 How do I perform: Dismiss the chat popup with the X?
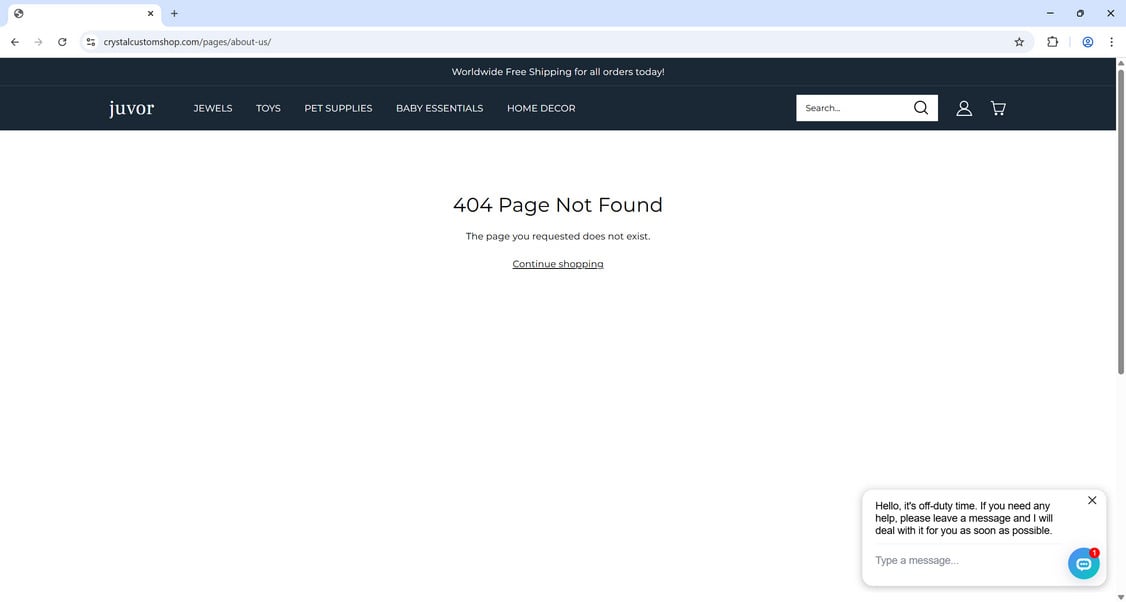[x=1092, y=500]
